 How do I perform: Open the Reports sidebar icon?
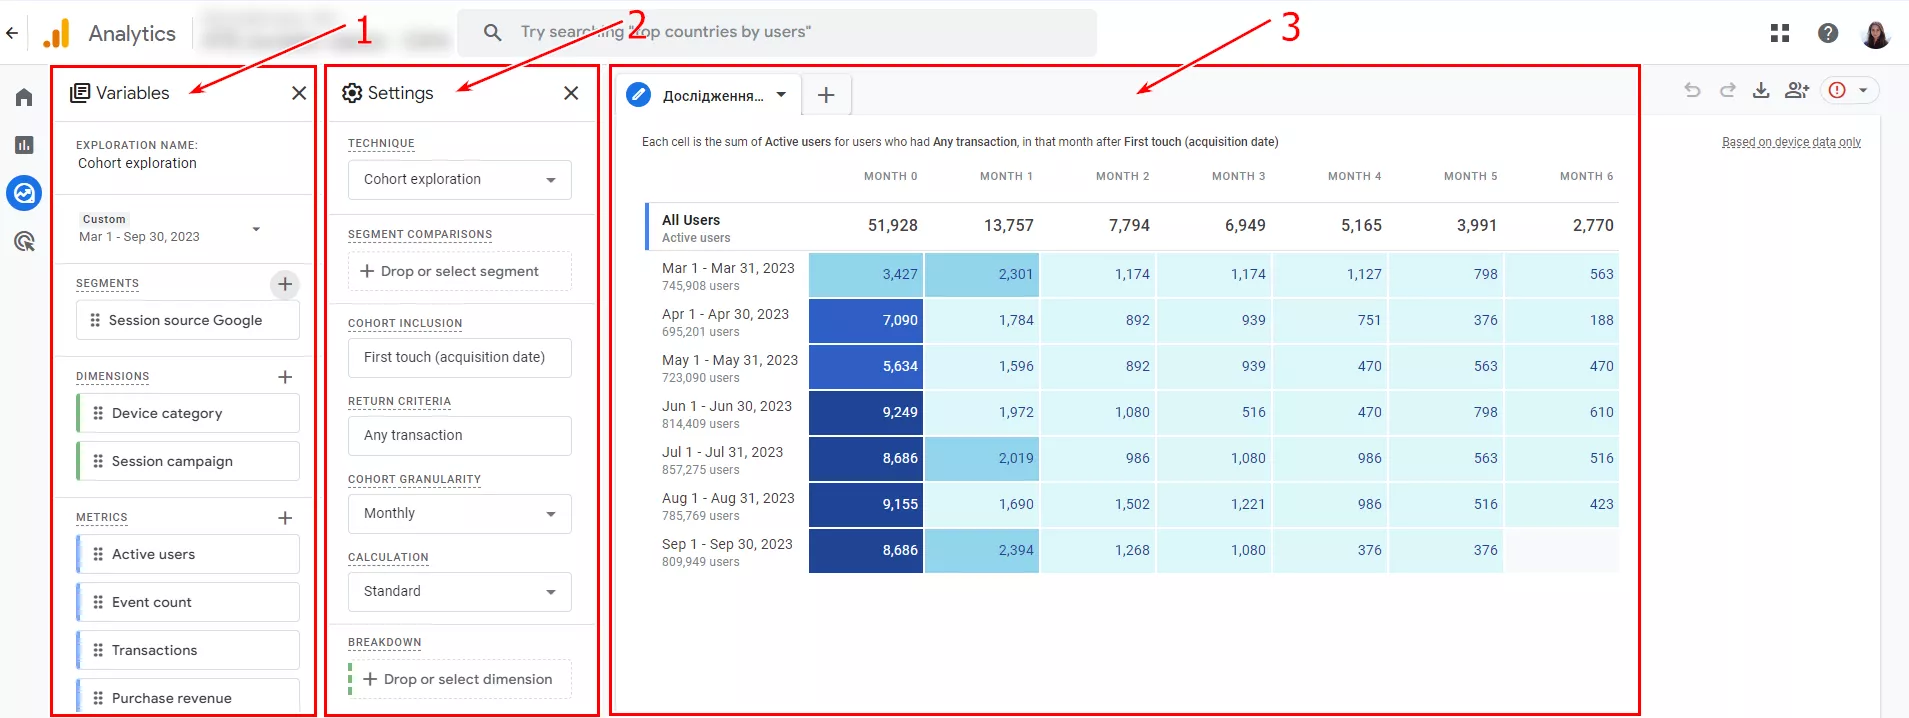click(24, 145)
